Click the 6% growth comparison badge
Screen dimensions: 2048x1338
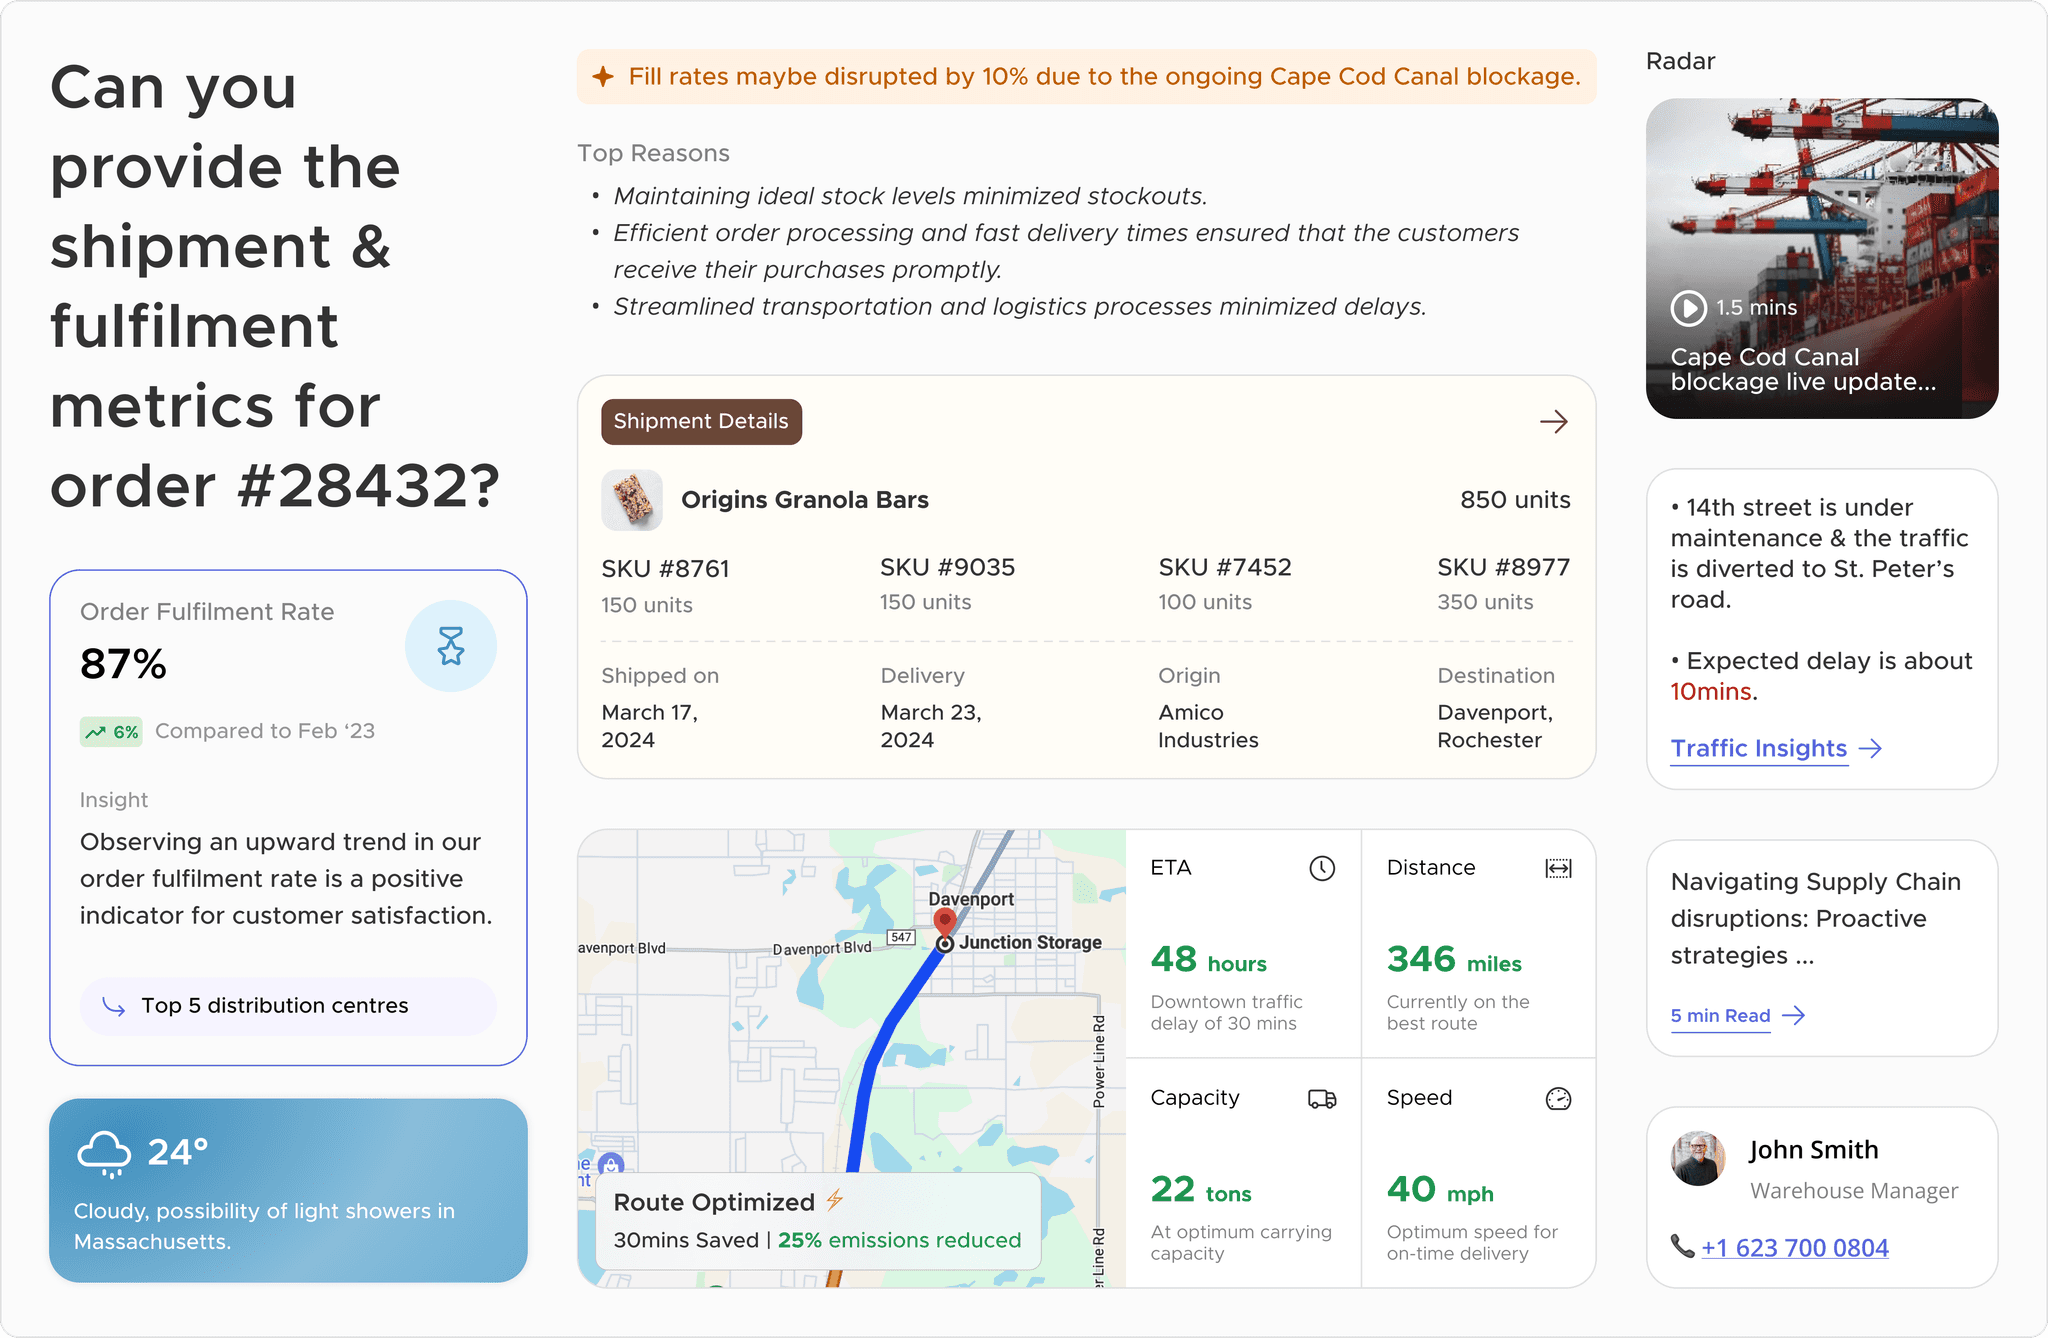(111, 731)
